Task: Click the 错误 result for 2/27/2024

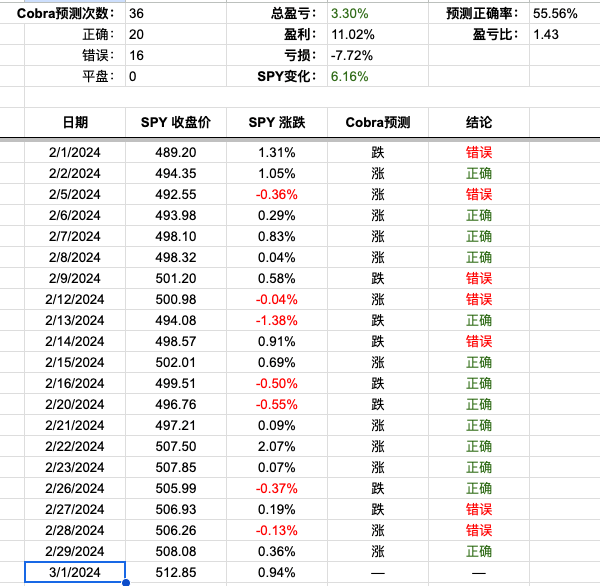Action: pyautogui.click(x=479, y=509)
